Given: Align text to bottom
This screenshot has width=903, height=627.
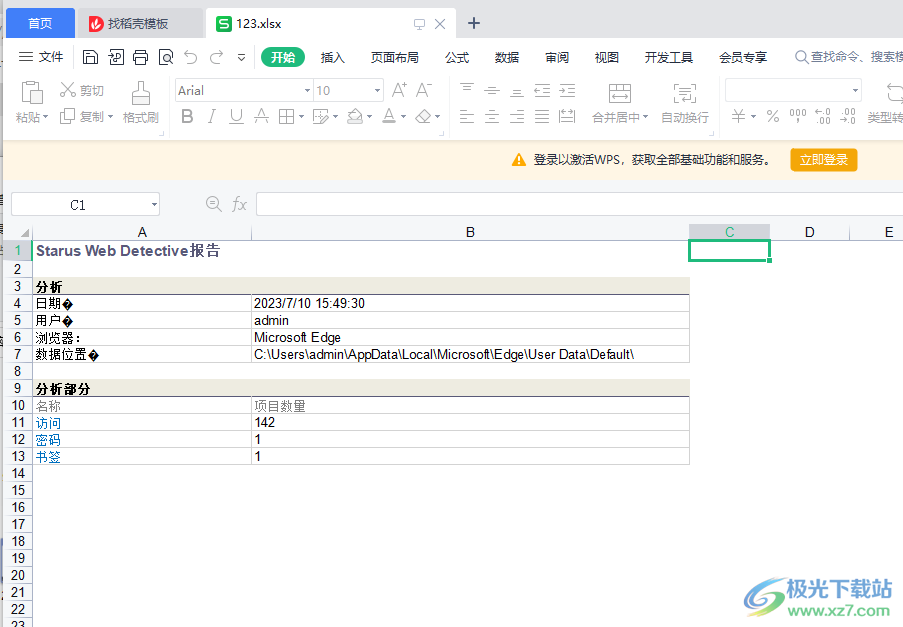Looking at the screenshot, I should pos(517,91).
